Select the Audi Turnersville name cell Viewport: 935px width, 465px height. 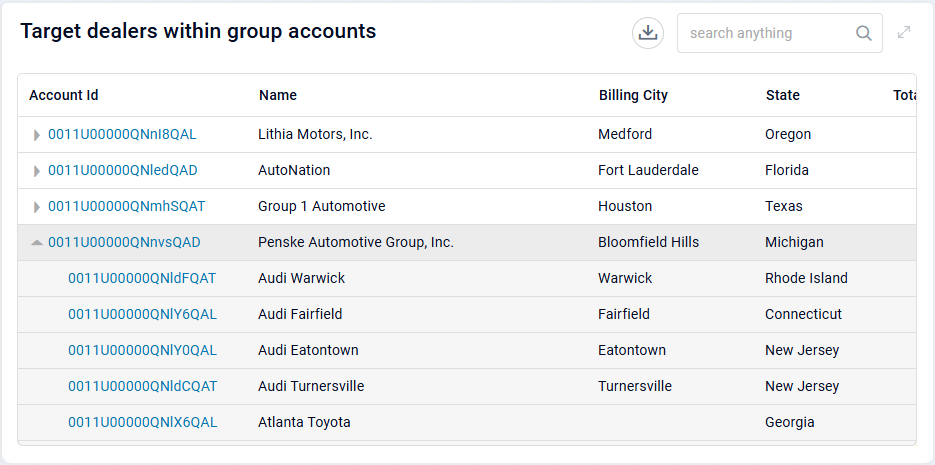[311, 387]
